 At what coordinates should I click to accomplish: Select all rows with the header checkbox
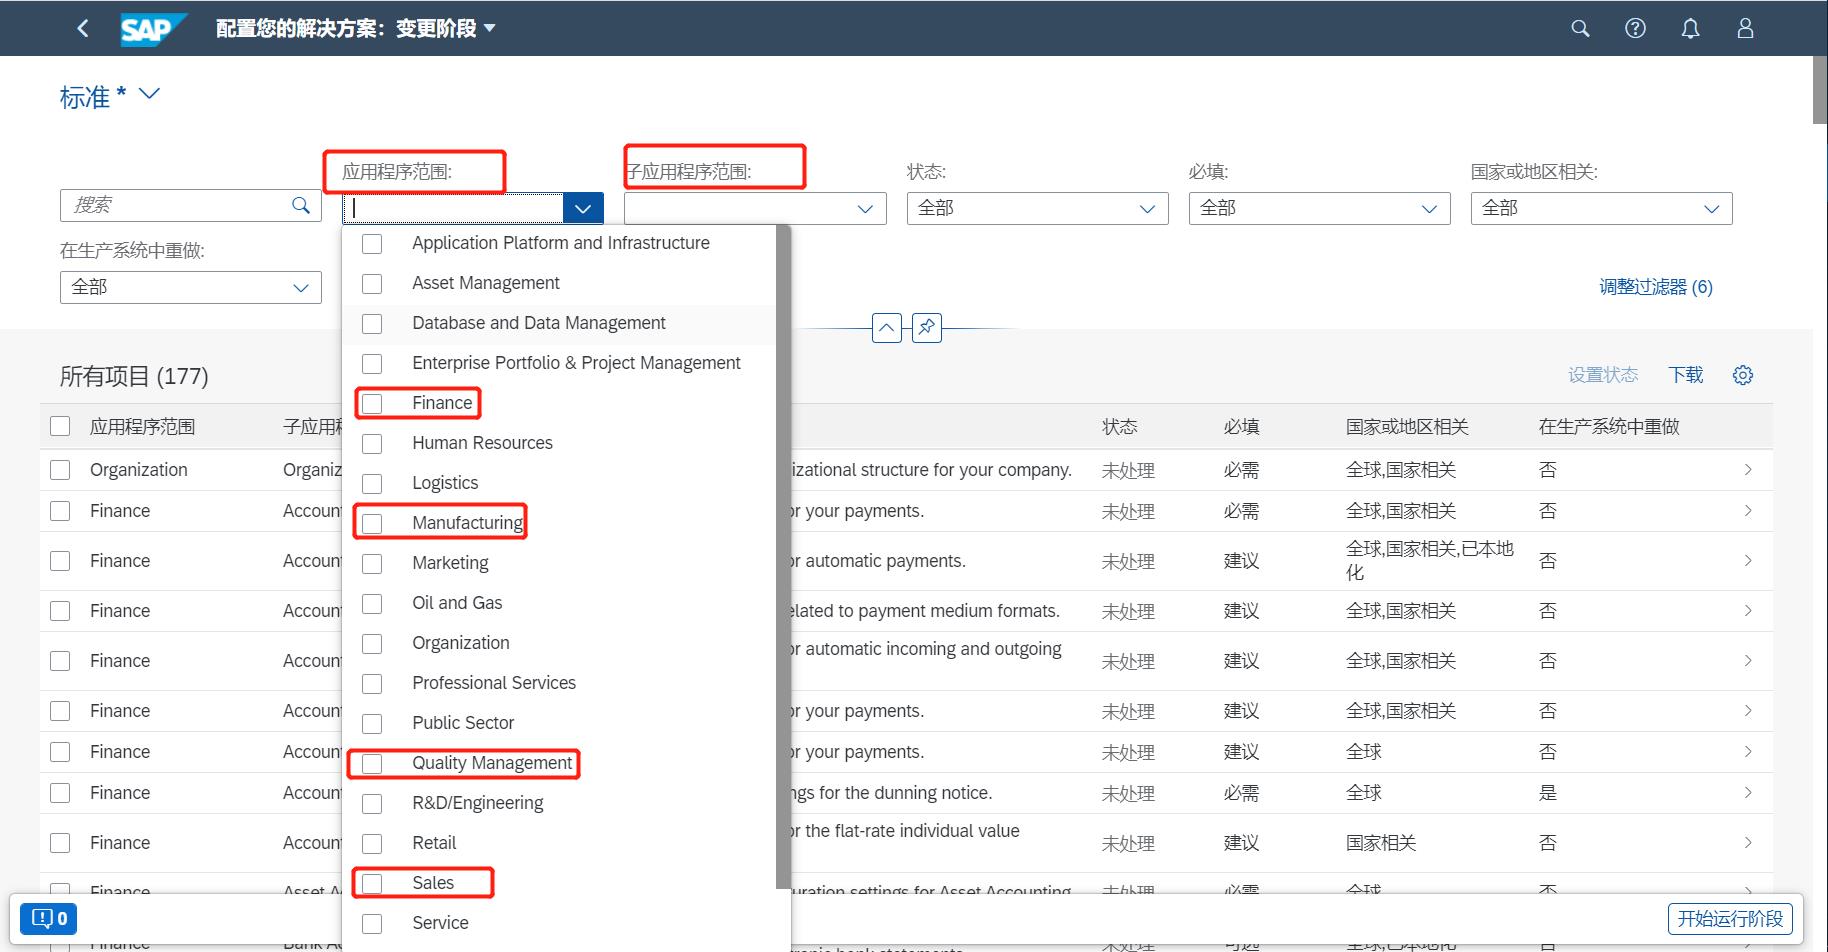pyautogui.click(x=60, y=425)
